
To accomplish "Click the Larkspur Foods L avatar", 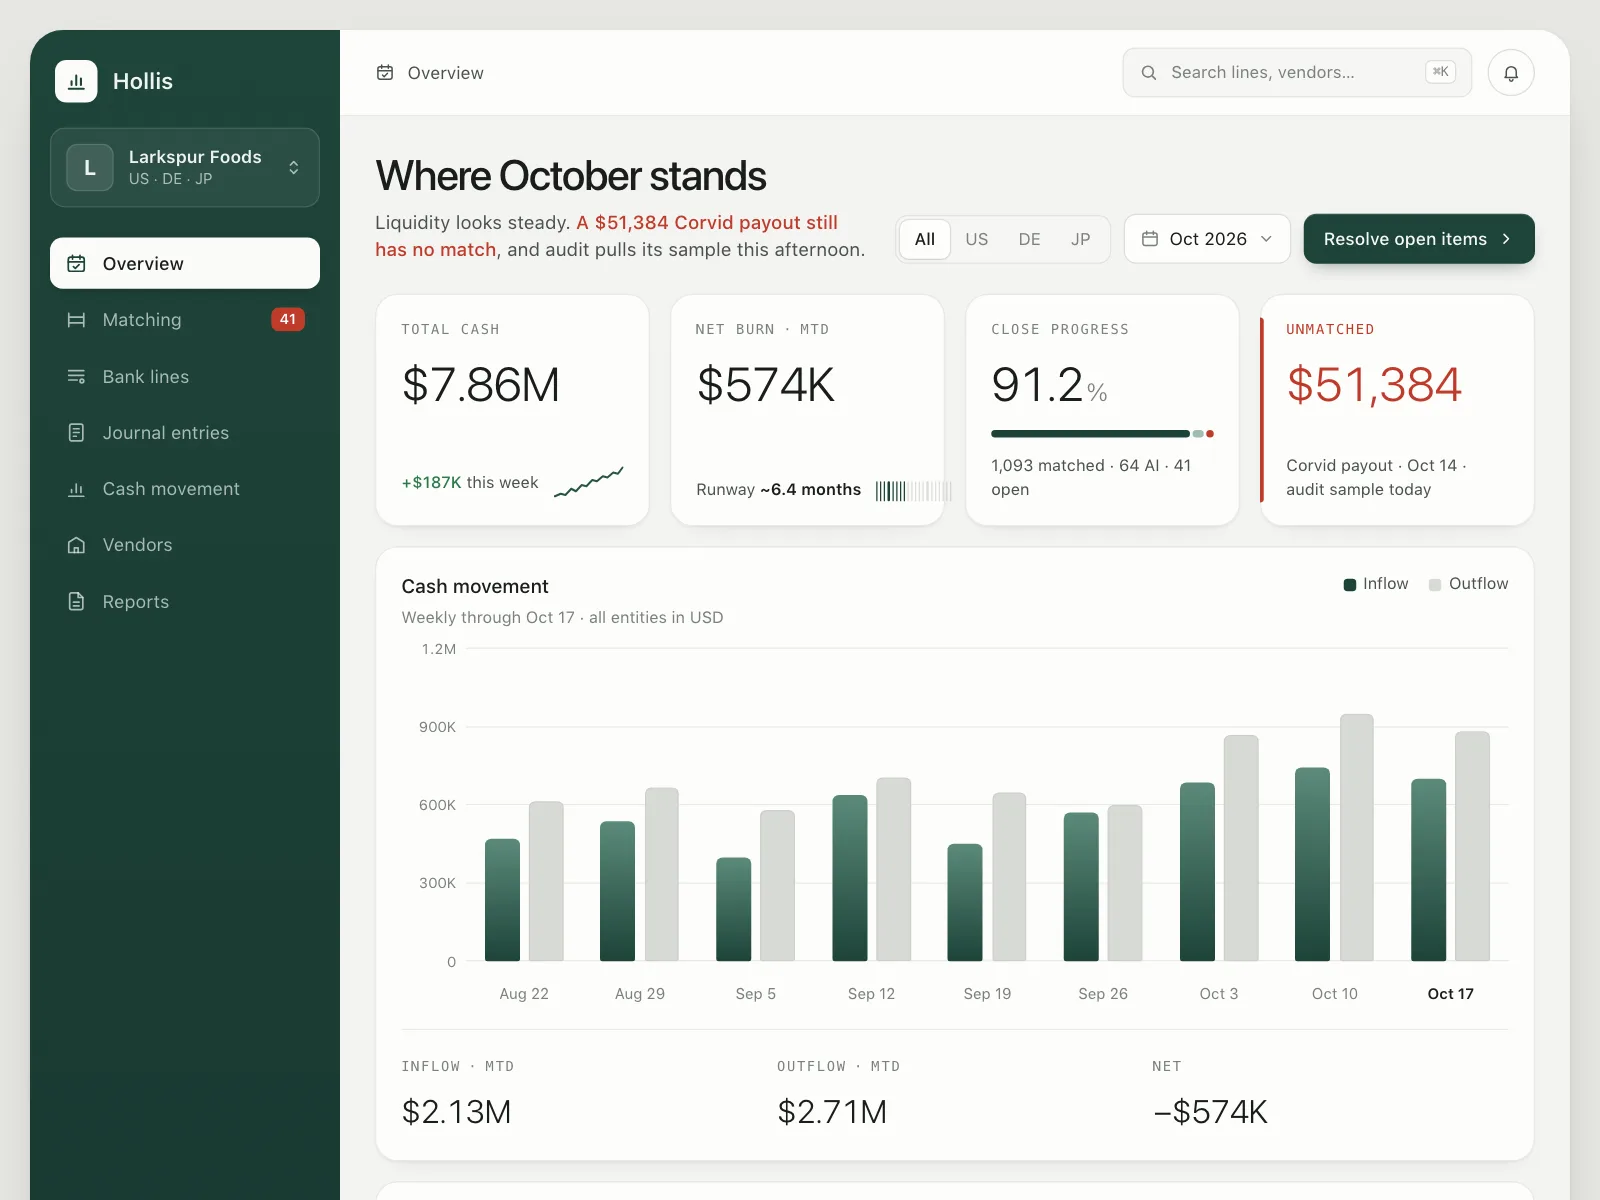I will [x=90, y=168].
